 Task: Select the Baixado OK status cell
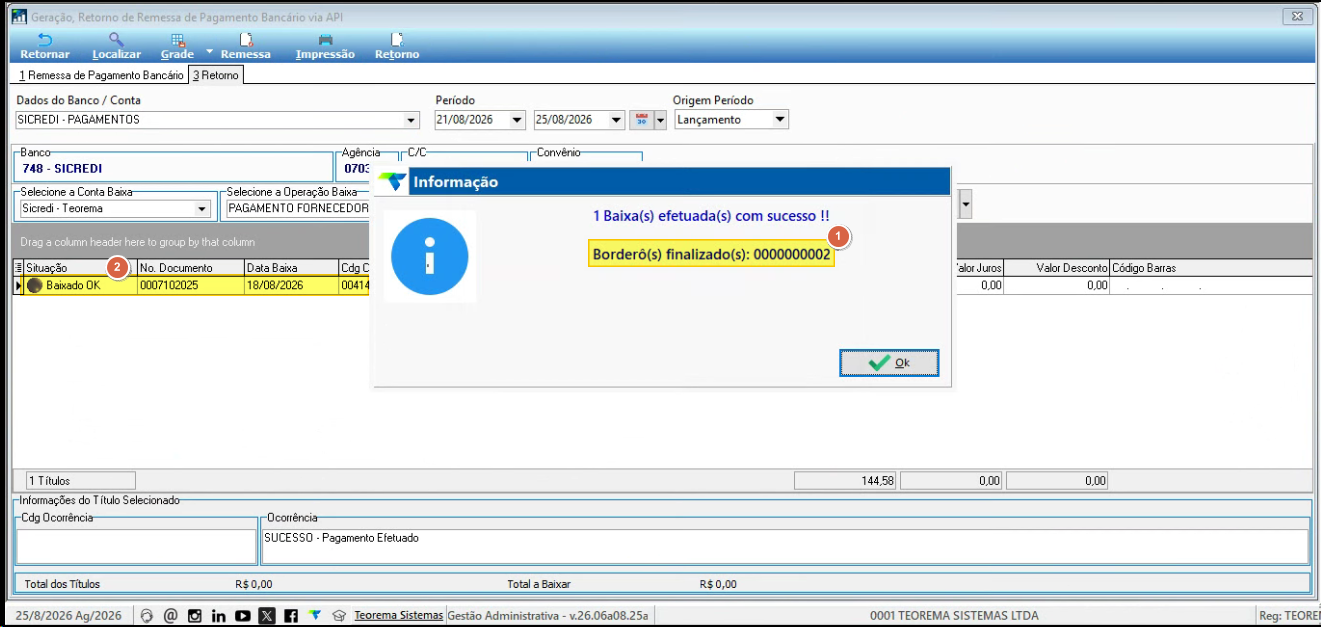click(x=80, y=285)
